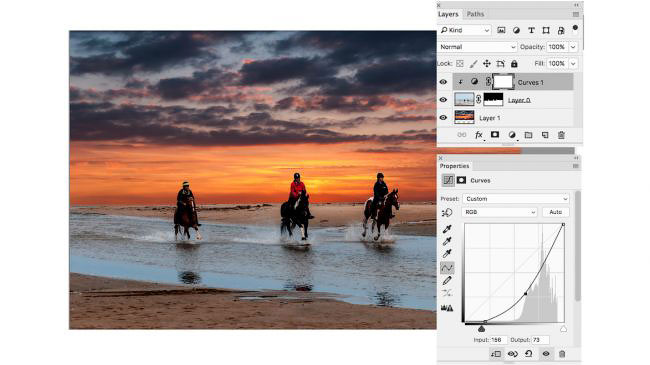Hide the Curves 1 layer

[443, 82]
